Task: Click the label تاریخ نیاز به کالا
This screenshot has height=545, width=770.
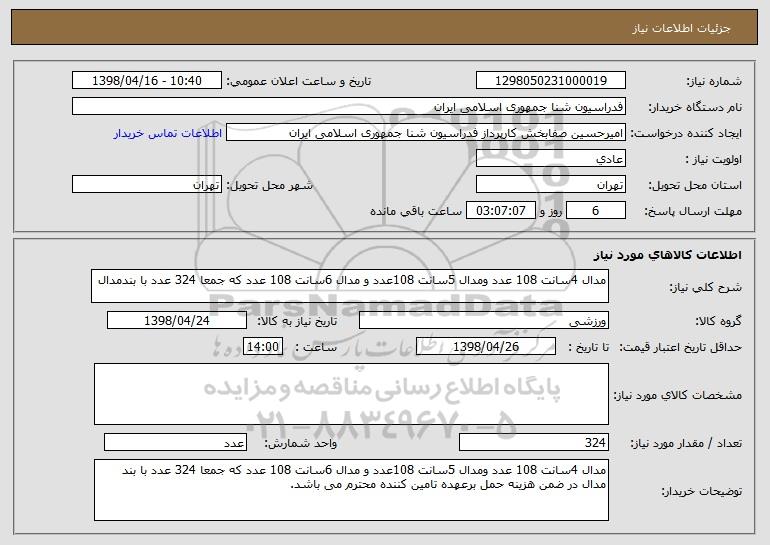Action: (297, 322)
